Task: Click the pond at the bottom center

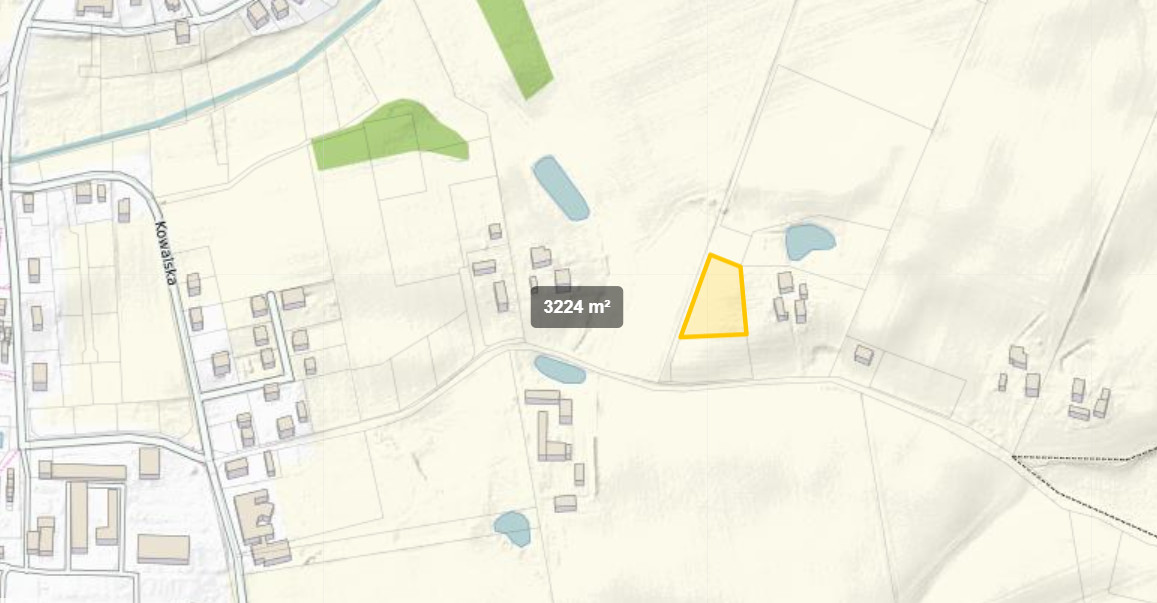Action: (512, 528)
